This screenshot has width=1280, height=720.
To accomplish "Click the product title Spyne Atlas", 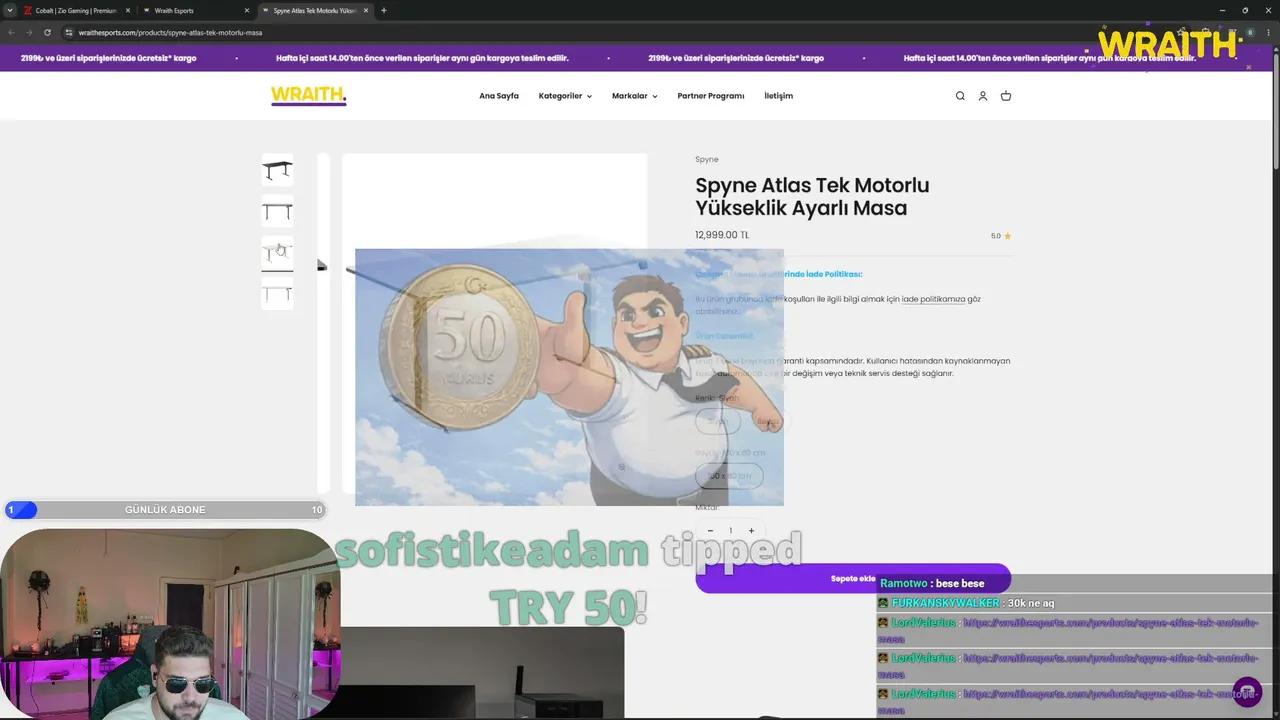I will 812,197.
